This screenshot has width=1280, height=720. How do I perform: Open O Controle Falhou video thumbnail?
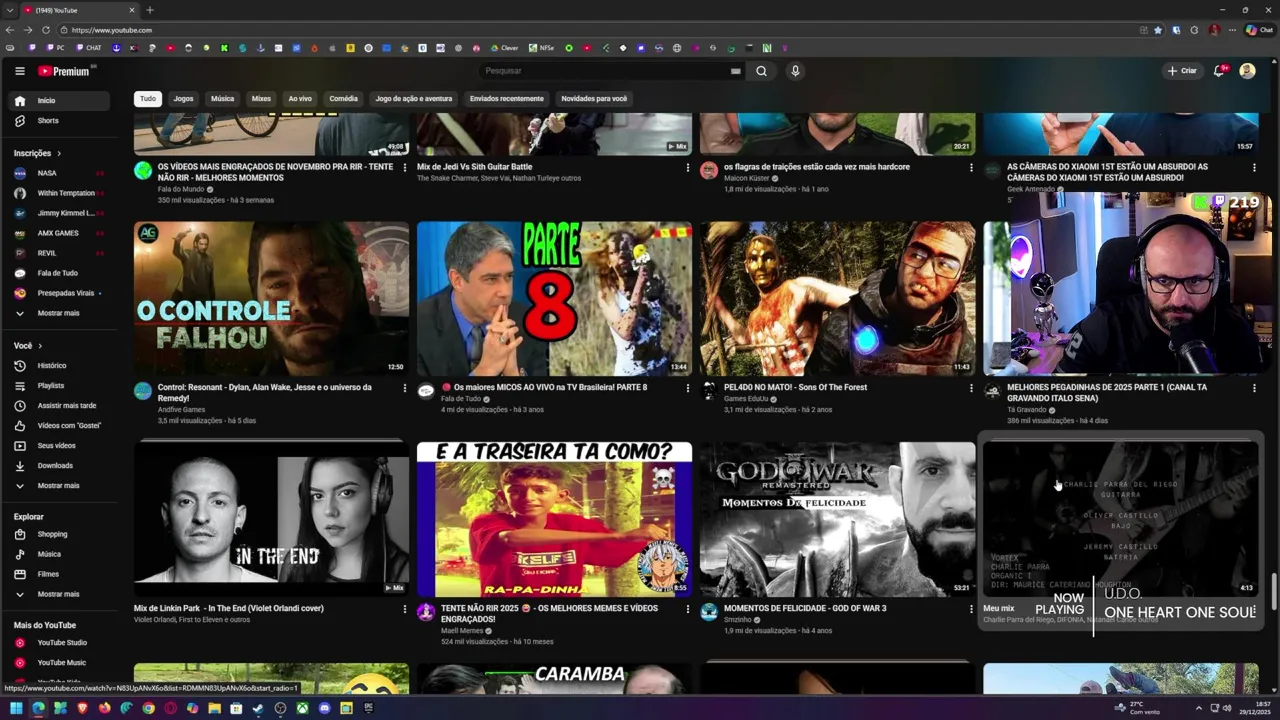coord(271,298)
